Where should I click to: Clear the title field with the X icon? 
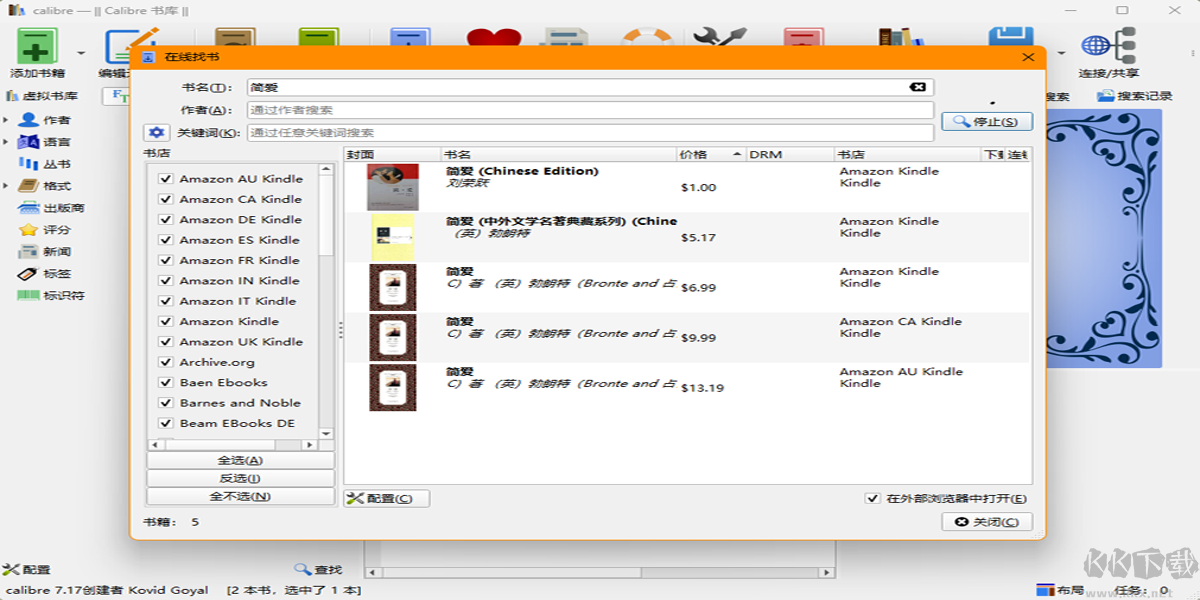coord(917,87)
